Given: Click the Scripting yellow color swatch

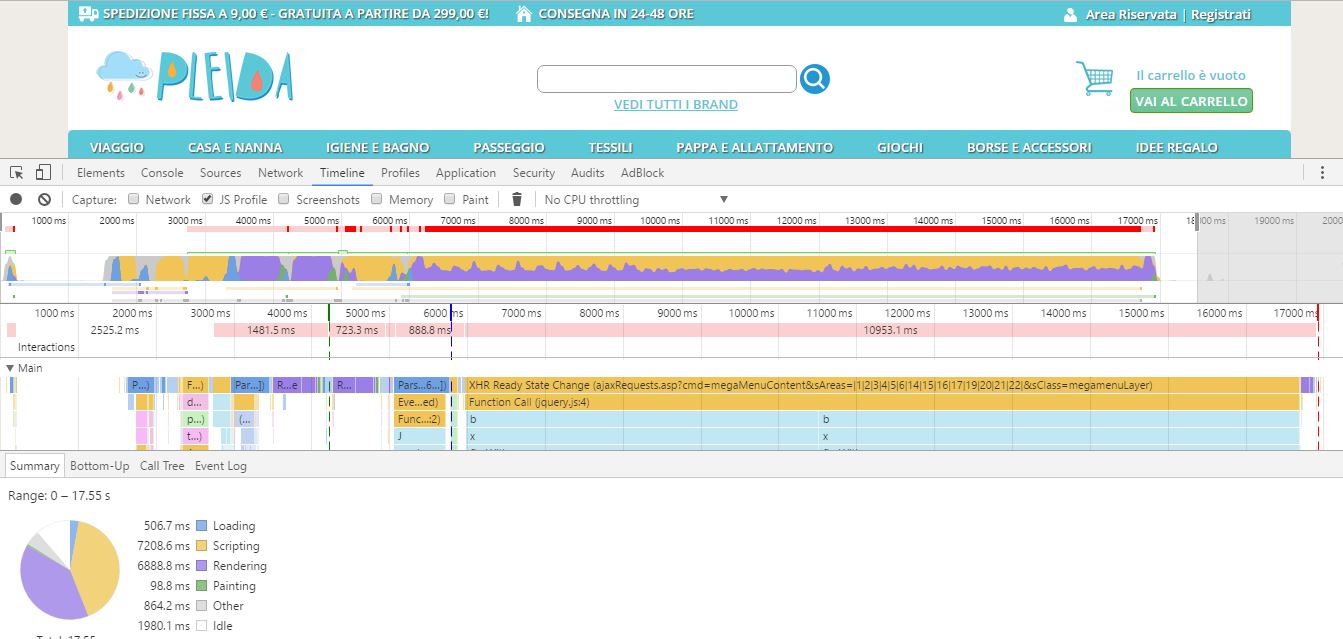Looking at the screenshot, I should [x=201, y=545].
